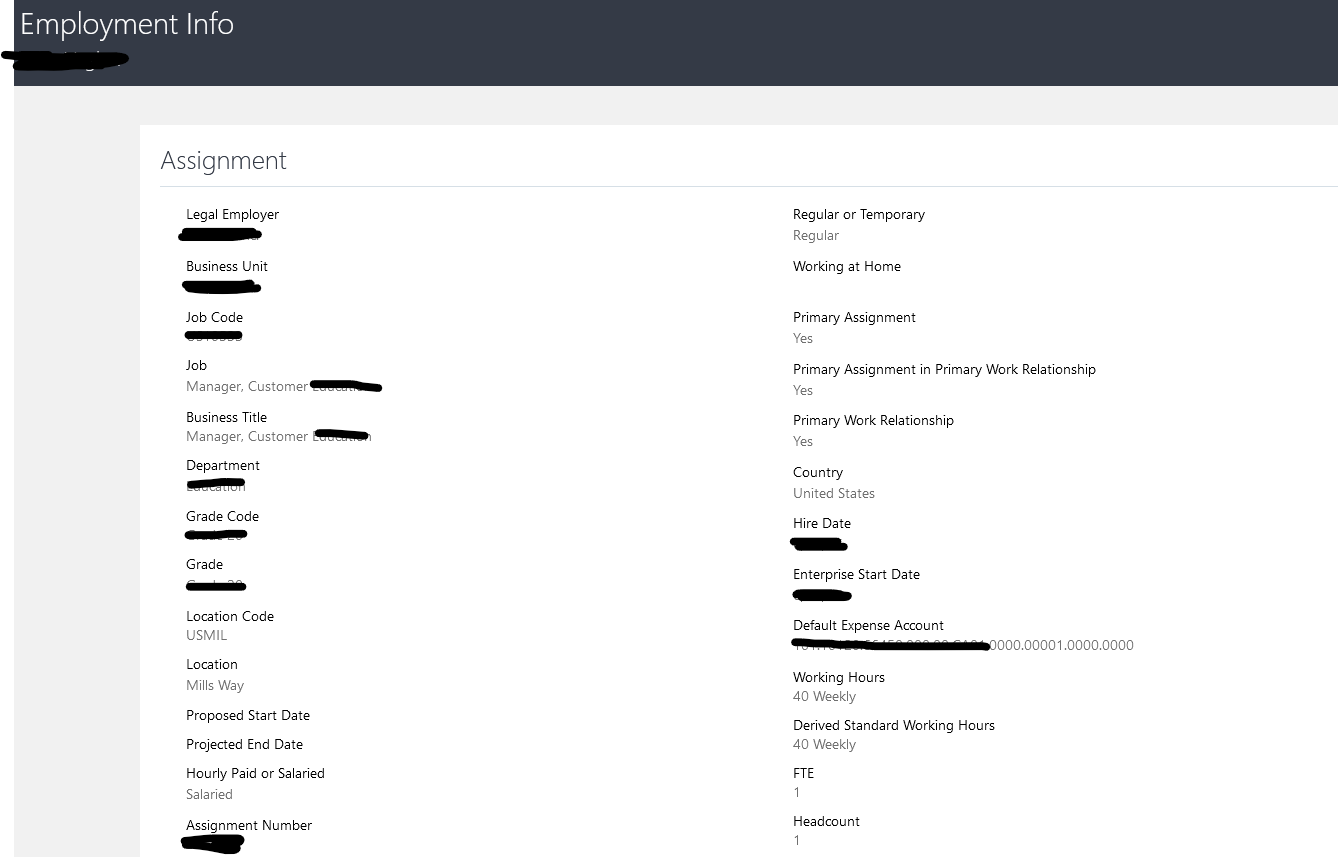1338x857 pixels.
Task: Select the Grade field label
Action: pos(204,564)
